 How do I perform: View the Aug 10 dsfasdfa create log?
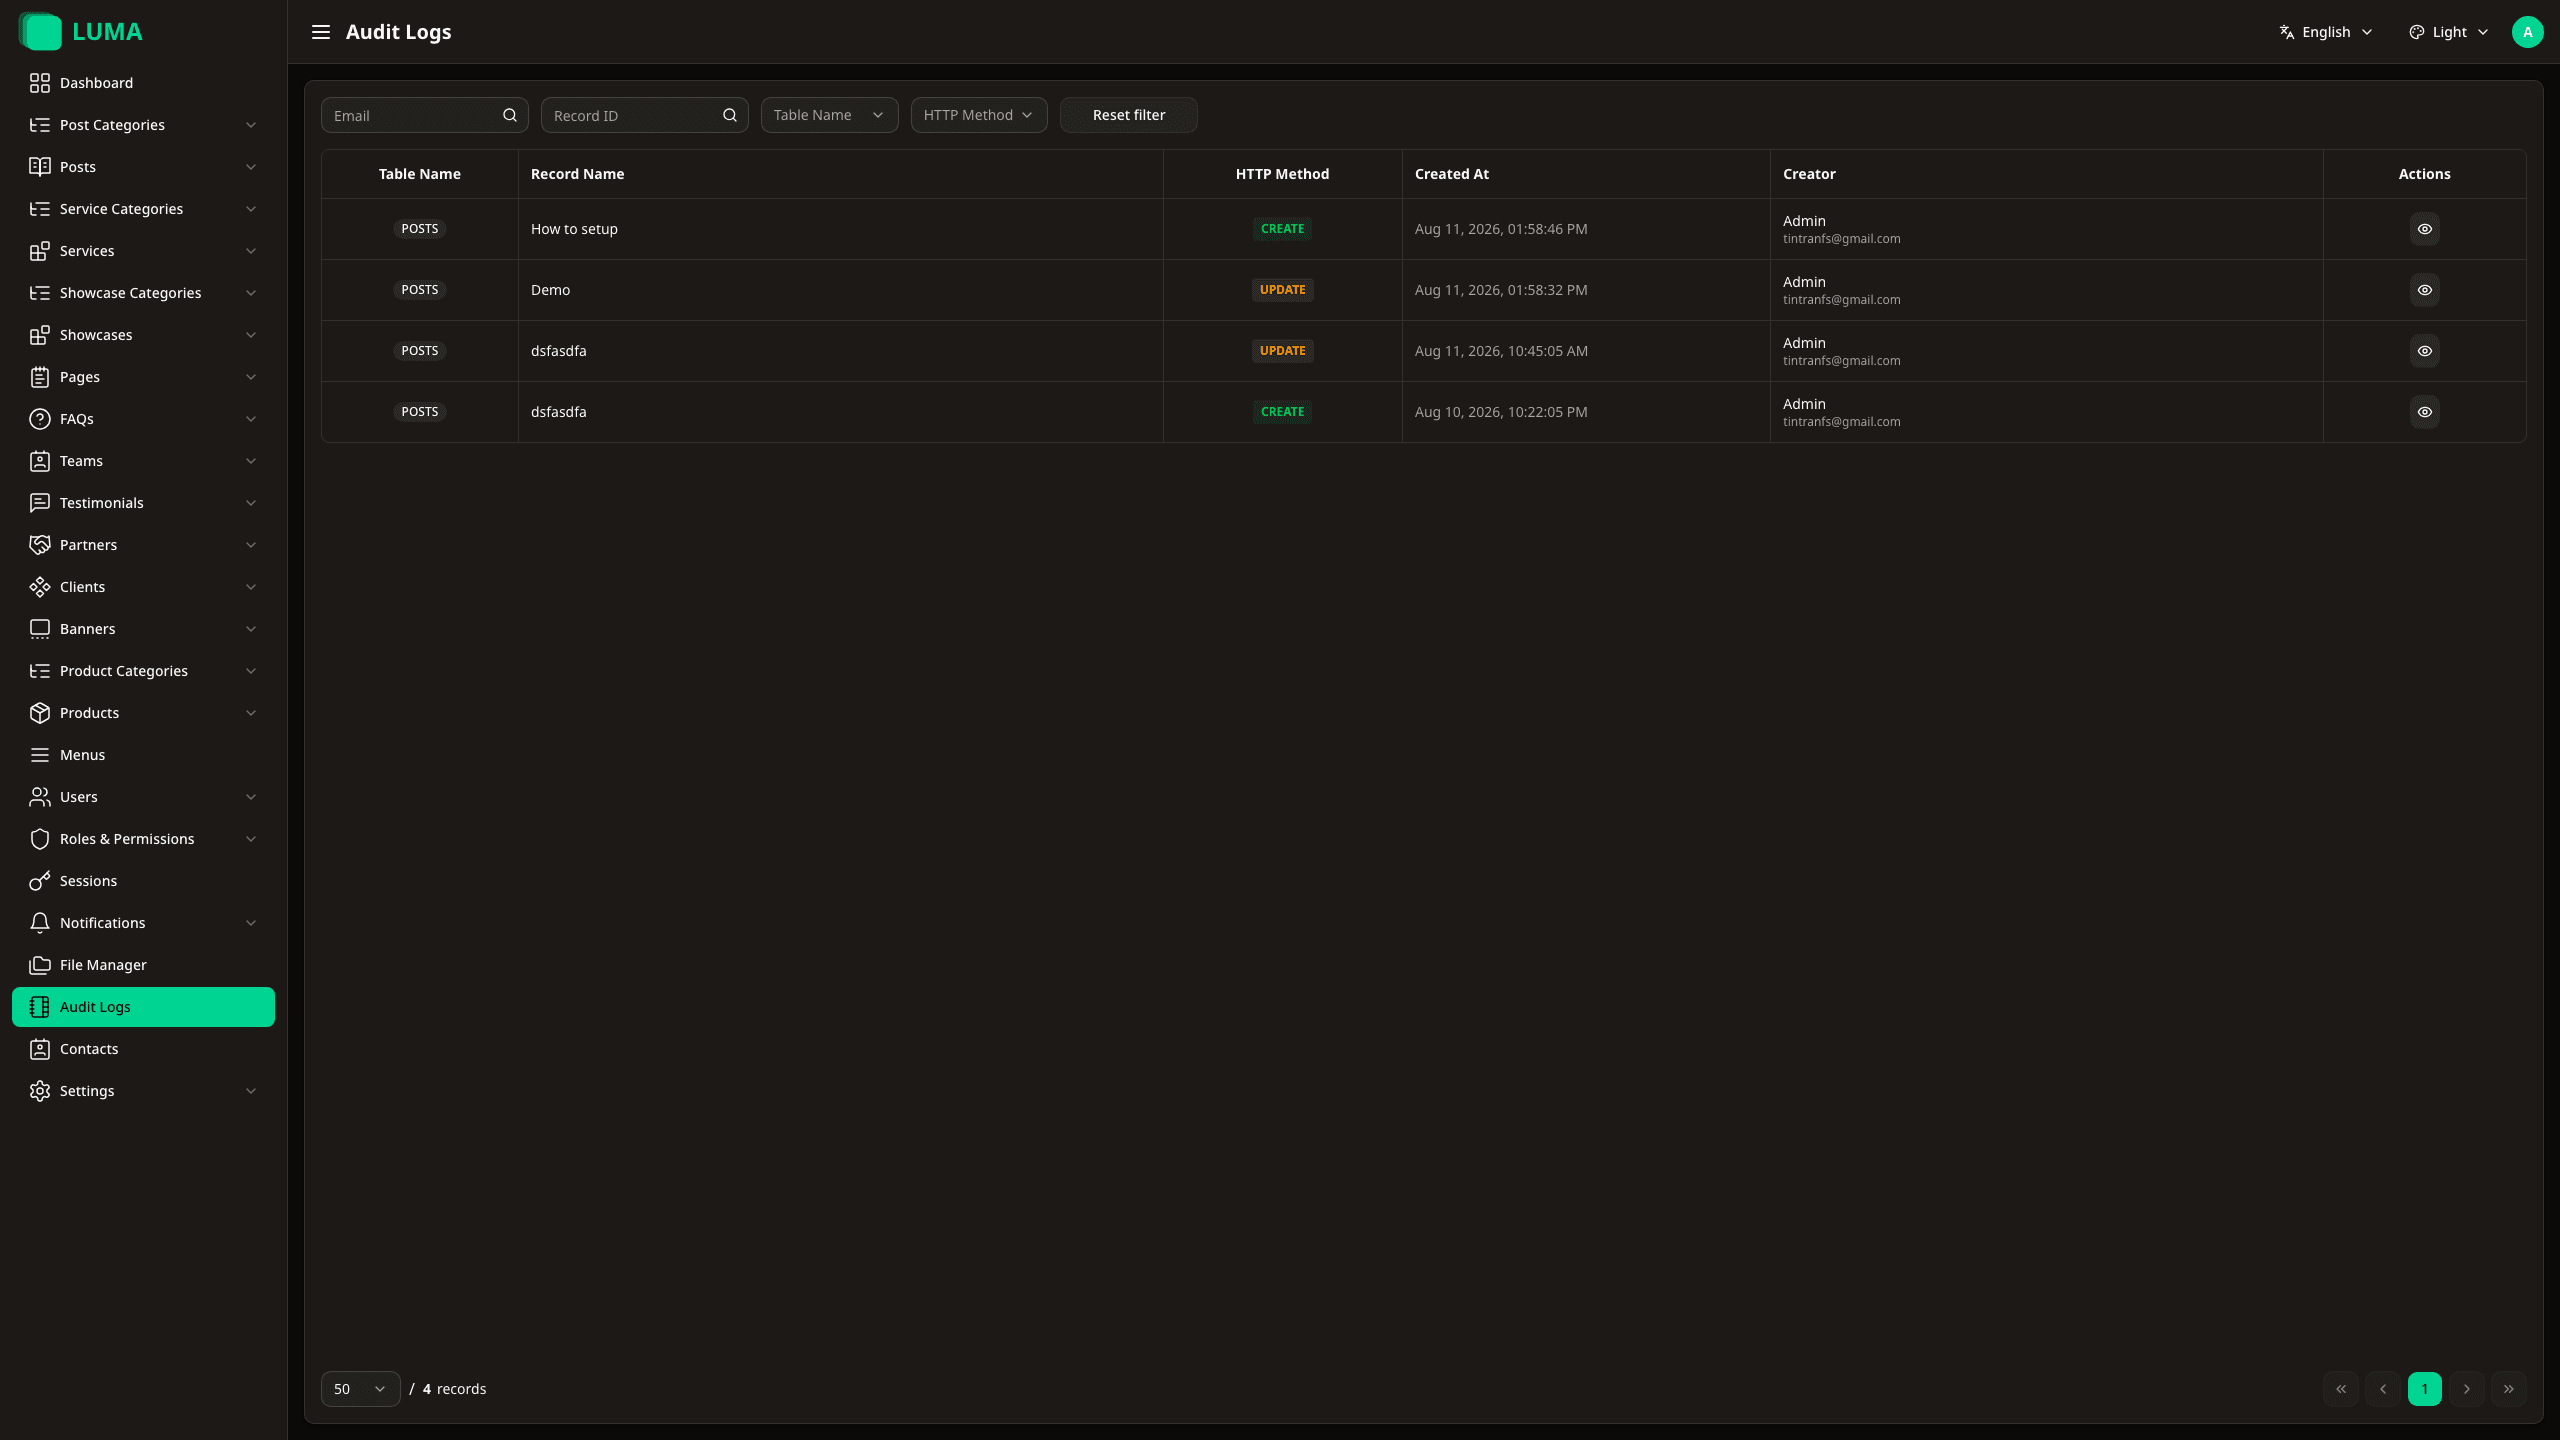pos(2424,412)
